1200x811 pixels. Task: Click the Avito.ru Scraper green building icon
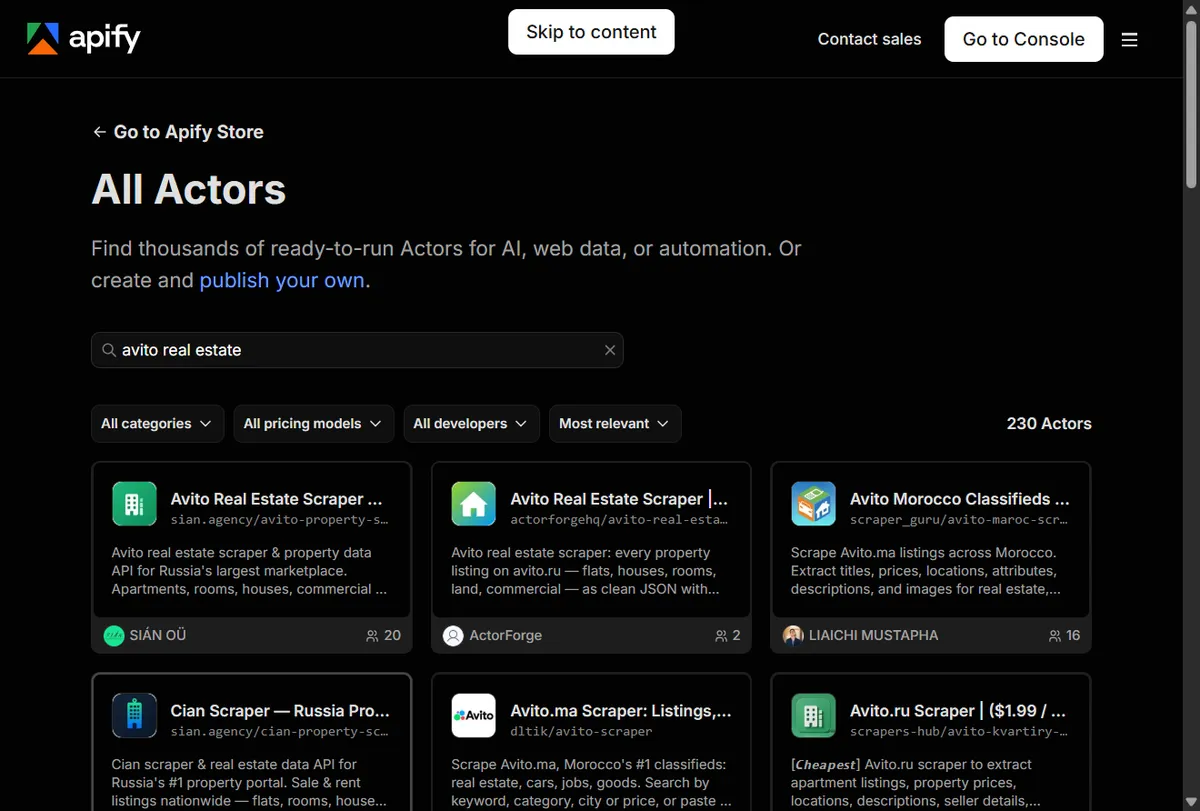point(813,716)
